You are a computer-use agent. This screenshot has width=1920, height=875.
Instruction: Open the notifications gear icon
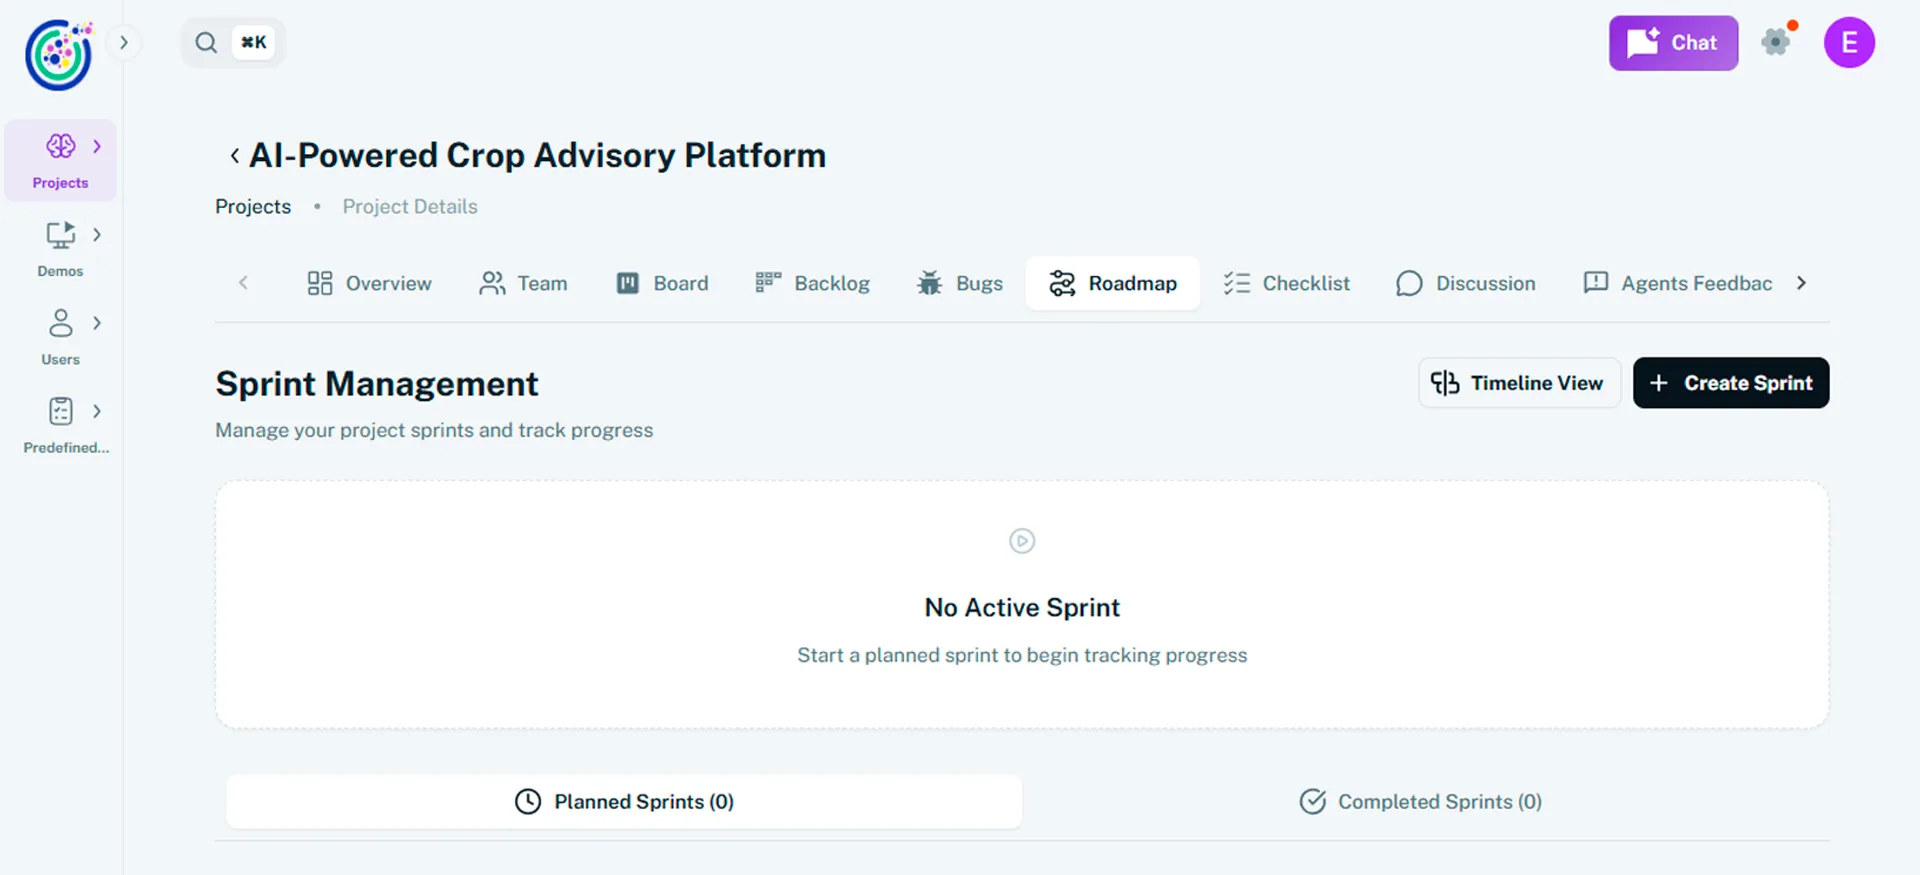(x=1776, y=42)
